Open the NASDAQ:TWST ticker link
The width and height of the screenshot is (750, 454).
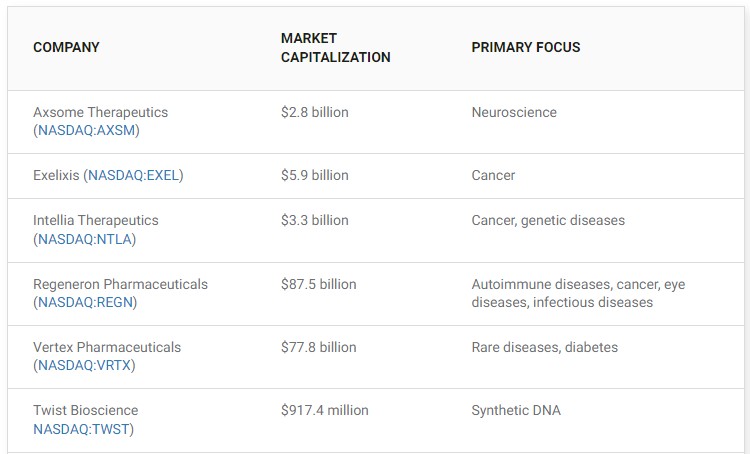coord(81,429)
